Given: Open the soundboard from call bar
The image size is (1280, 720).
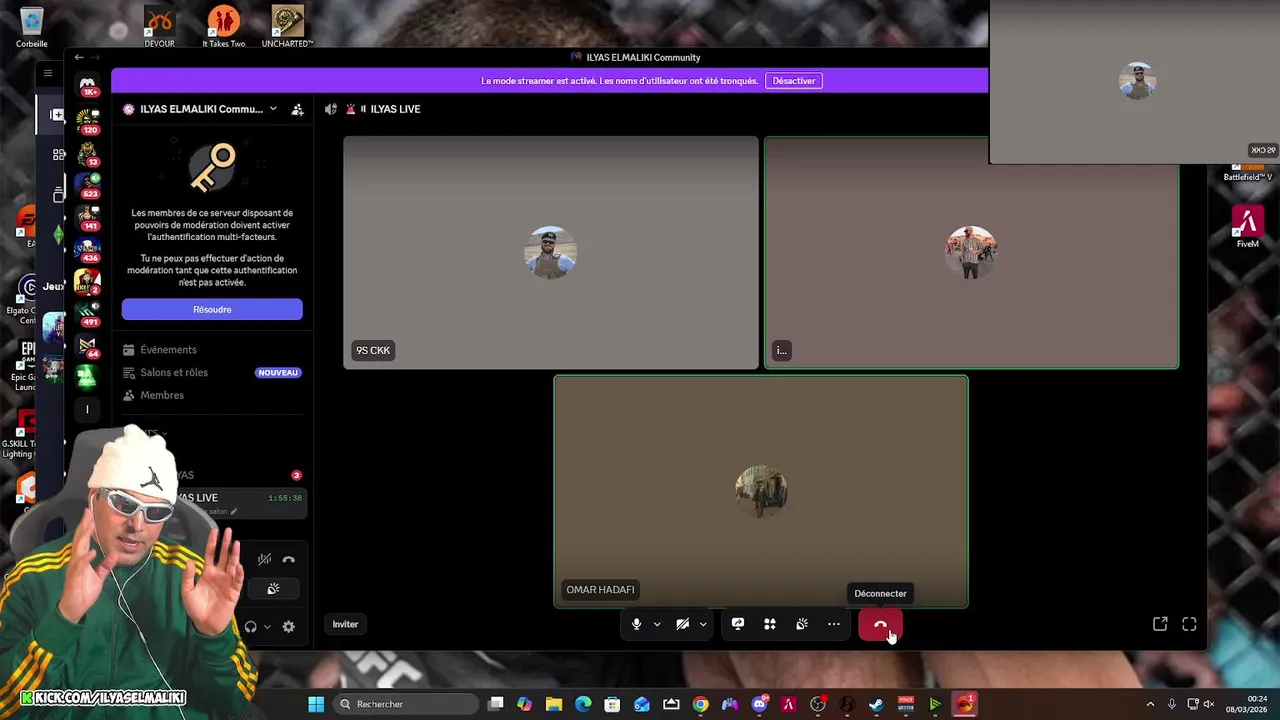Looking at the screenshot, I should 802,624.
